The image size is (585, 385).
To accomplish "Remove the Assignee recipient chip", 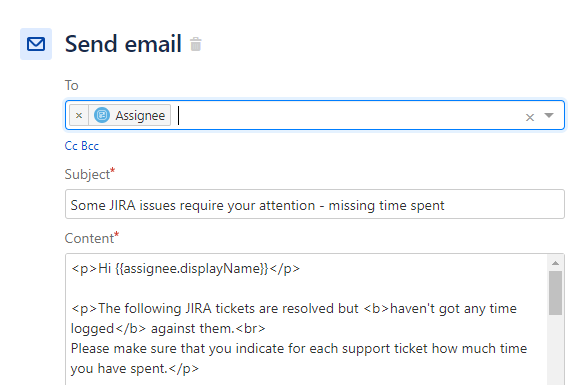I will (x=79, y=115).
